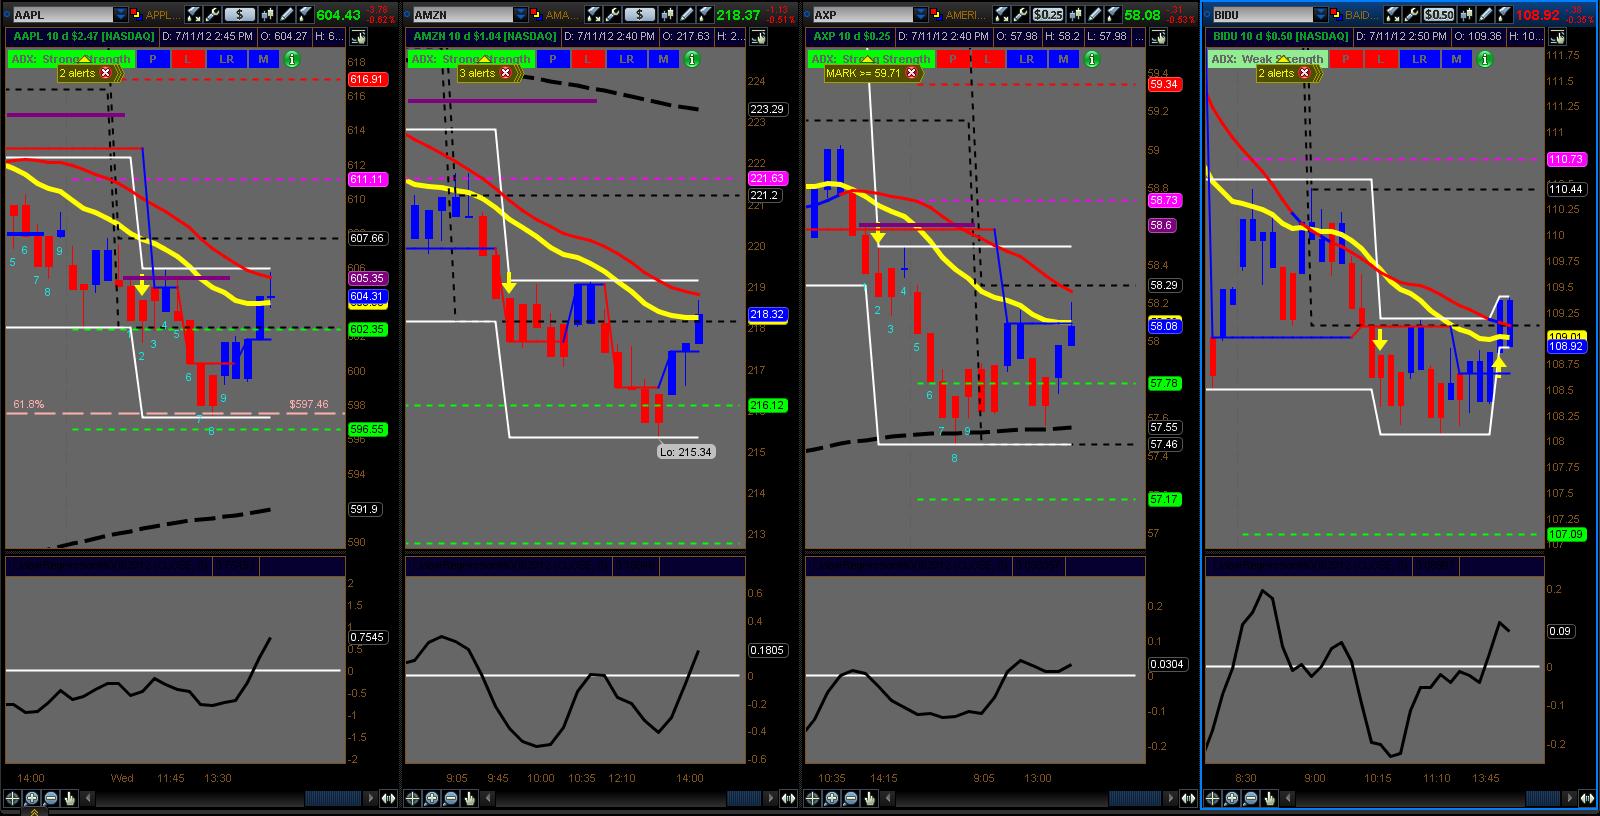Screen dimensions: 1600x816
Task: Toggle the P button on AAPL chart
Action: (153, 59)
